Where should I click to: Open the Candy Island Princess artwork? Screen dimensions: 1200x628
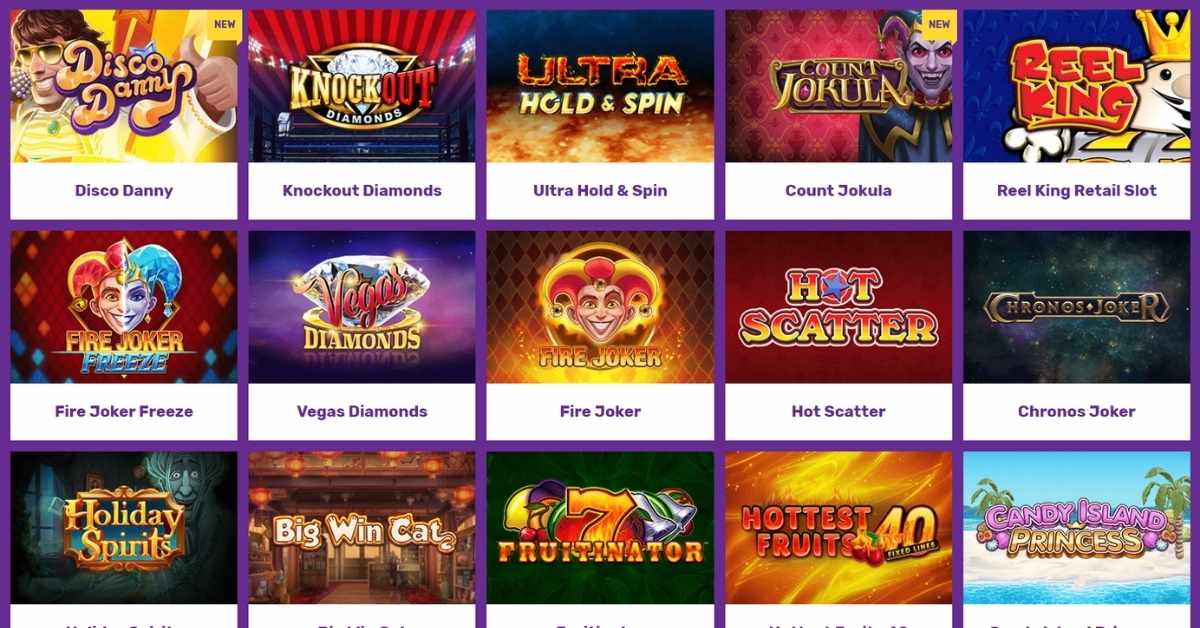pos(1077,528)
